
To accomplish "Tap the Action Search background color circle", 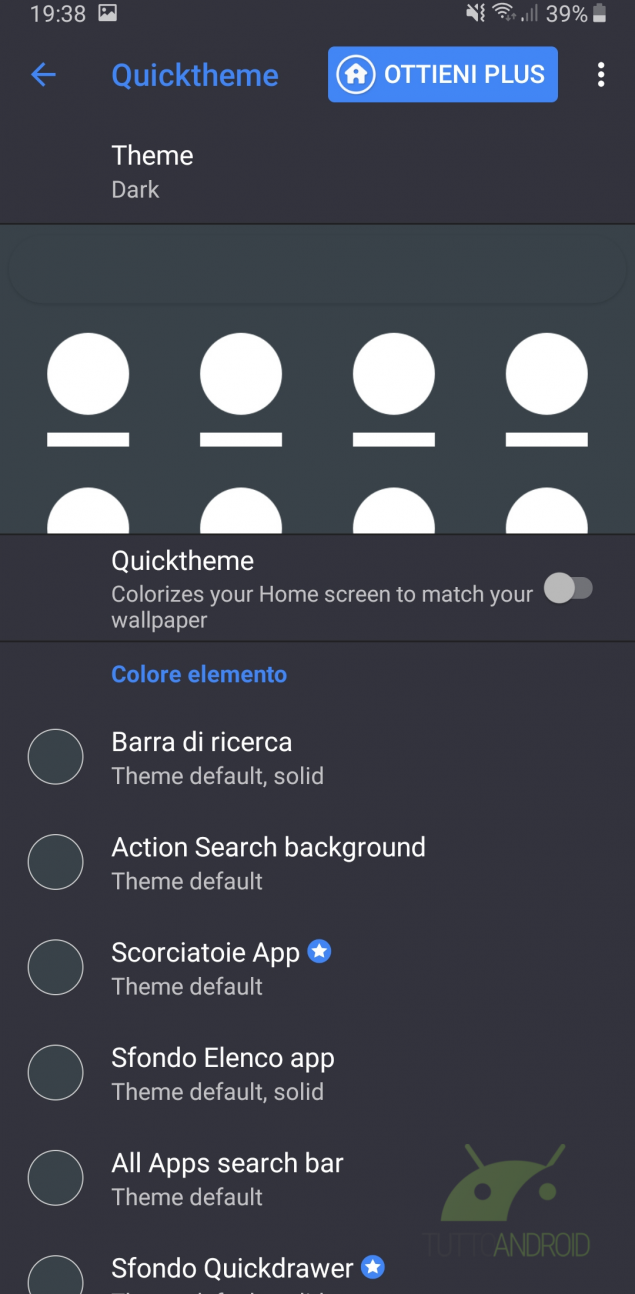I will tap(55, 862).
